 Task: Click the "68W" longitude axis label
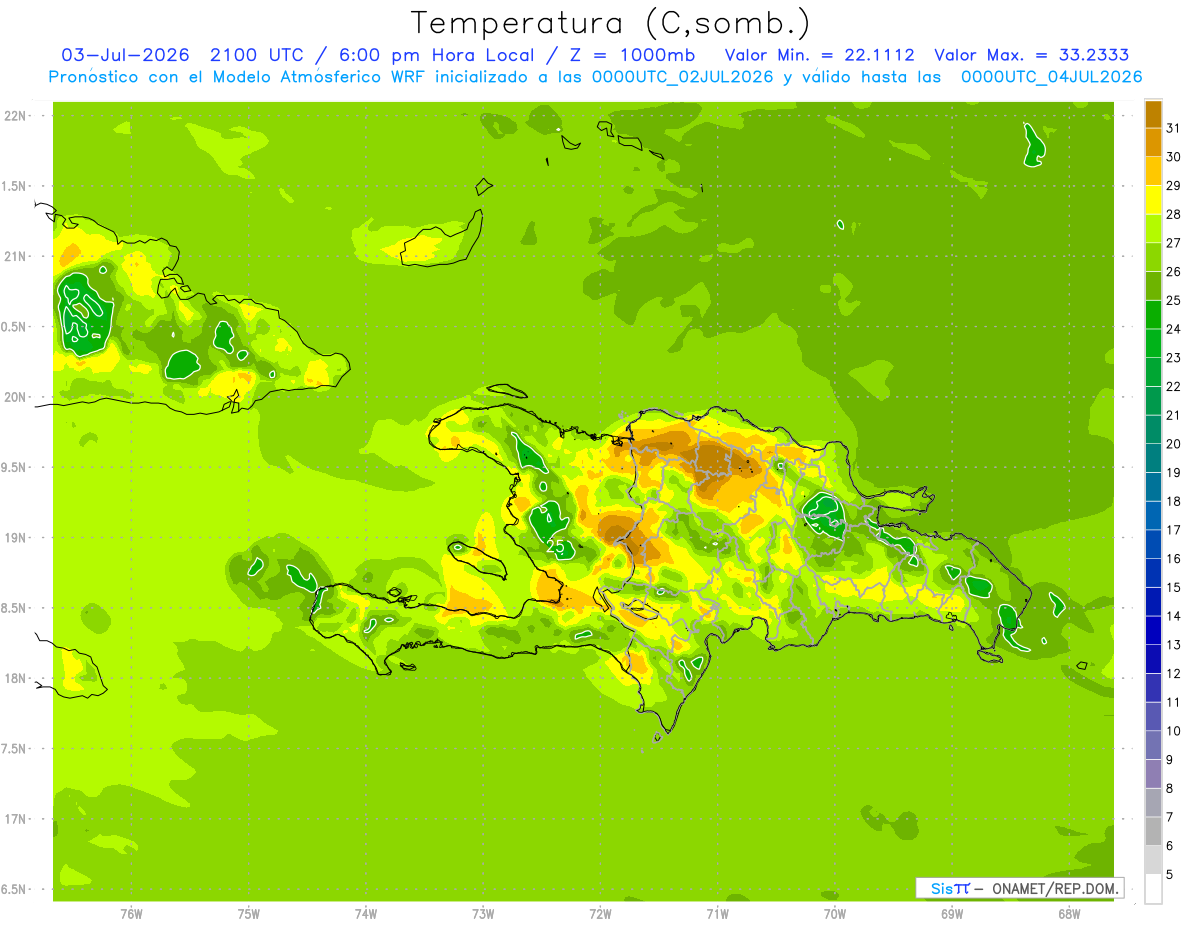pos(1069,913)
